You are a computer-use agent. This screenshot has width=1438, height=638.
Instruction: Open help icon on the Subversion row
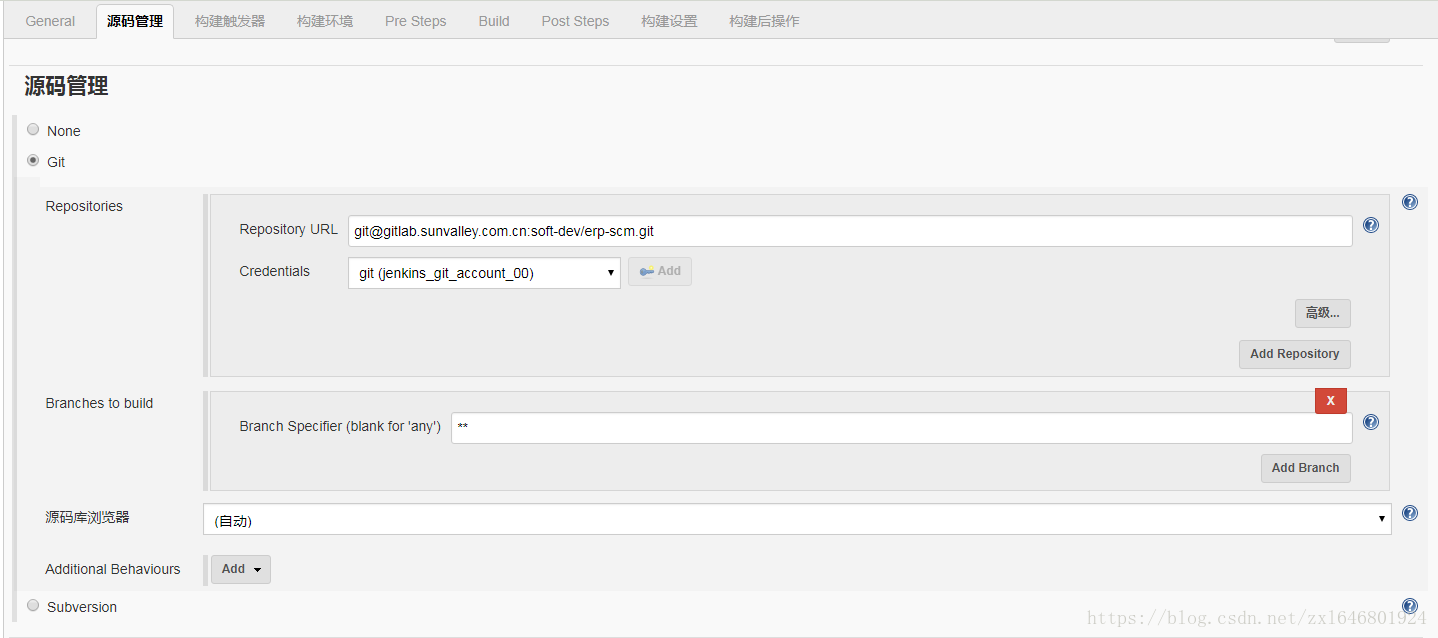click(1410, 606)
